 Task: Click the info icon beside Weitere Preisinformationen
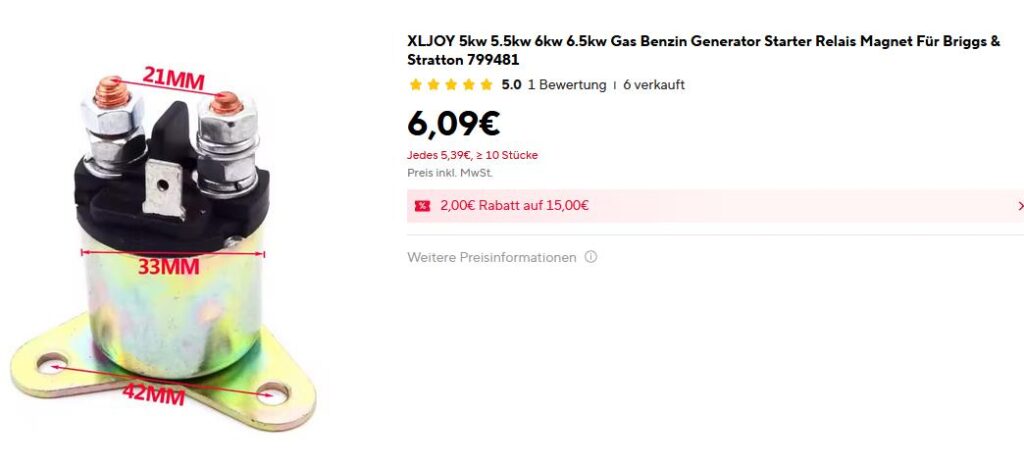[591, 257]
